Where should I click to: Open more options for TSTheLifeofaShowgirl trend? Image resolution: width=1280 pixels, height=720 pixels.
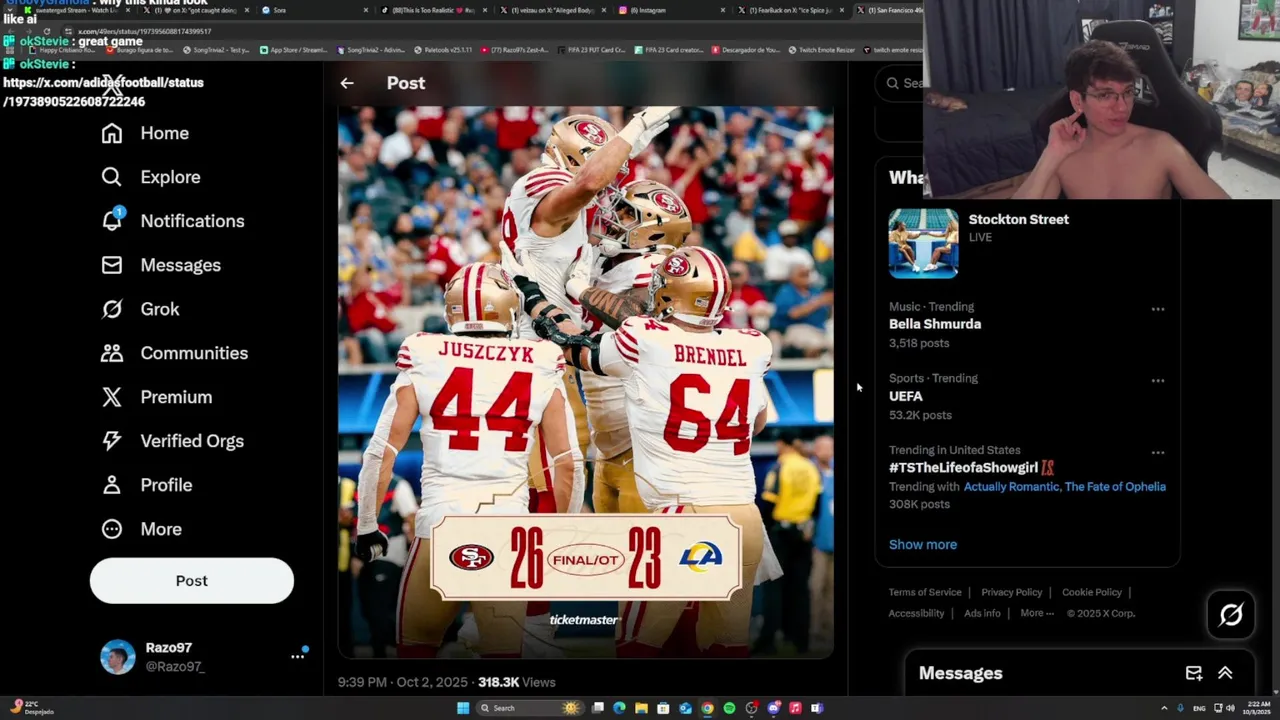tap(1158, 453)
